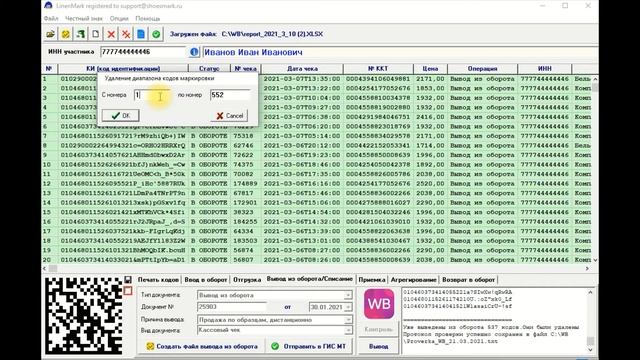Open file with the folder toolbar icon
Viewport: 640px width, 360px height.
(51, 34)
